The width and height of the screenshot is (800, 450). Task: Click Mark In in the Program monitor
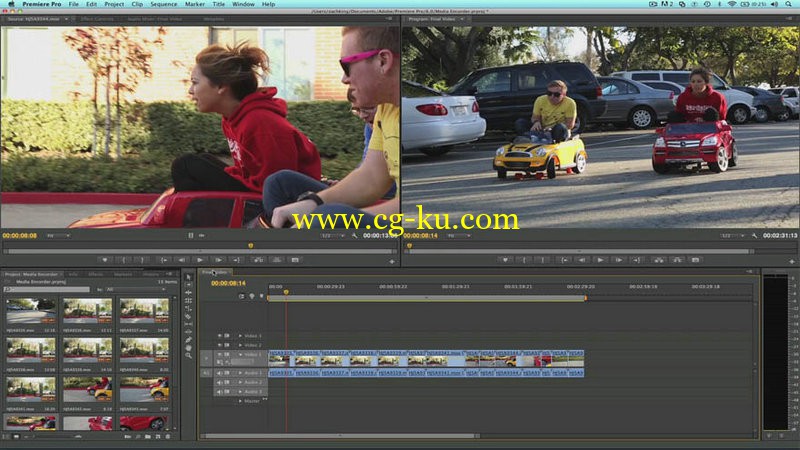point(524,260)
